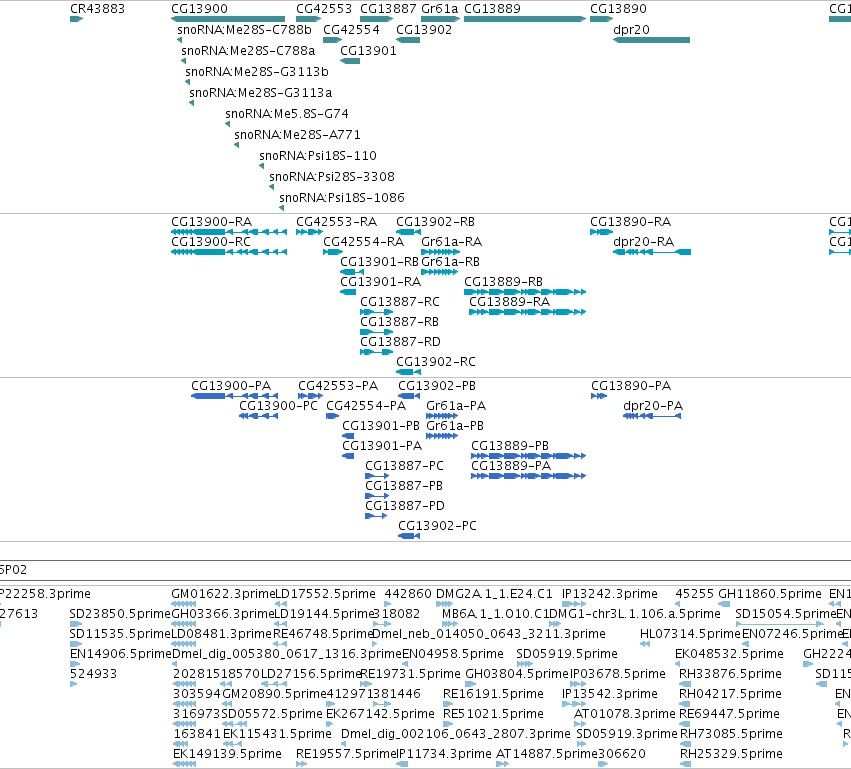851x769 pixels.
Task: Click the CR43883 gene label
Action: coord(97,9)
